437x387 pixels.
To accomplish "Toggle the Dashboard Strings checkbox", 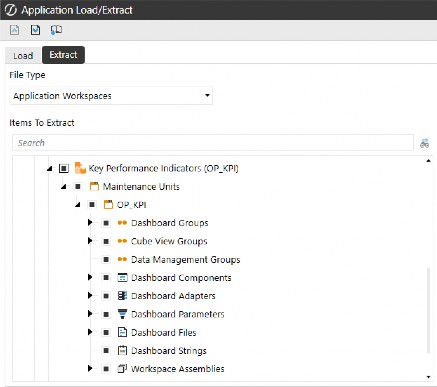I will pyautogui.click(x=106, y=351).
